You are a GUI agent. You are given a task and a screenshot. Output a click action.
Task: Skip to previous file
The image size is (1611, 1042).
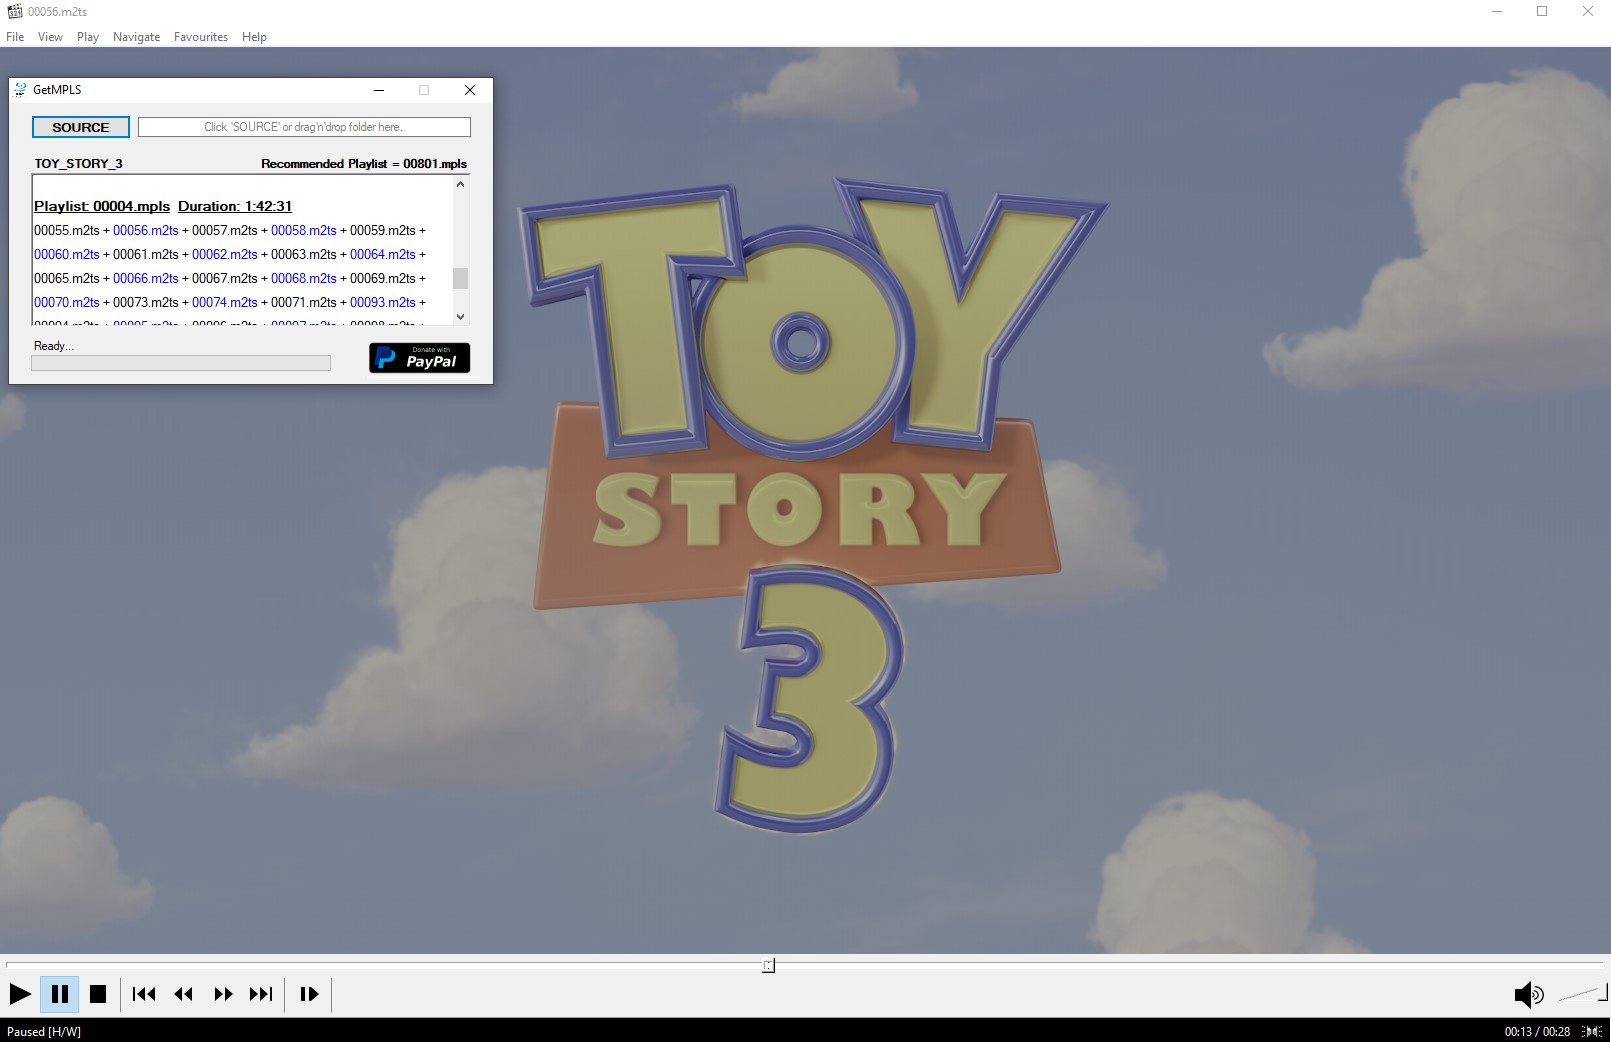[144, 994]
